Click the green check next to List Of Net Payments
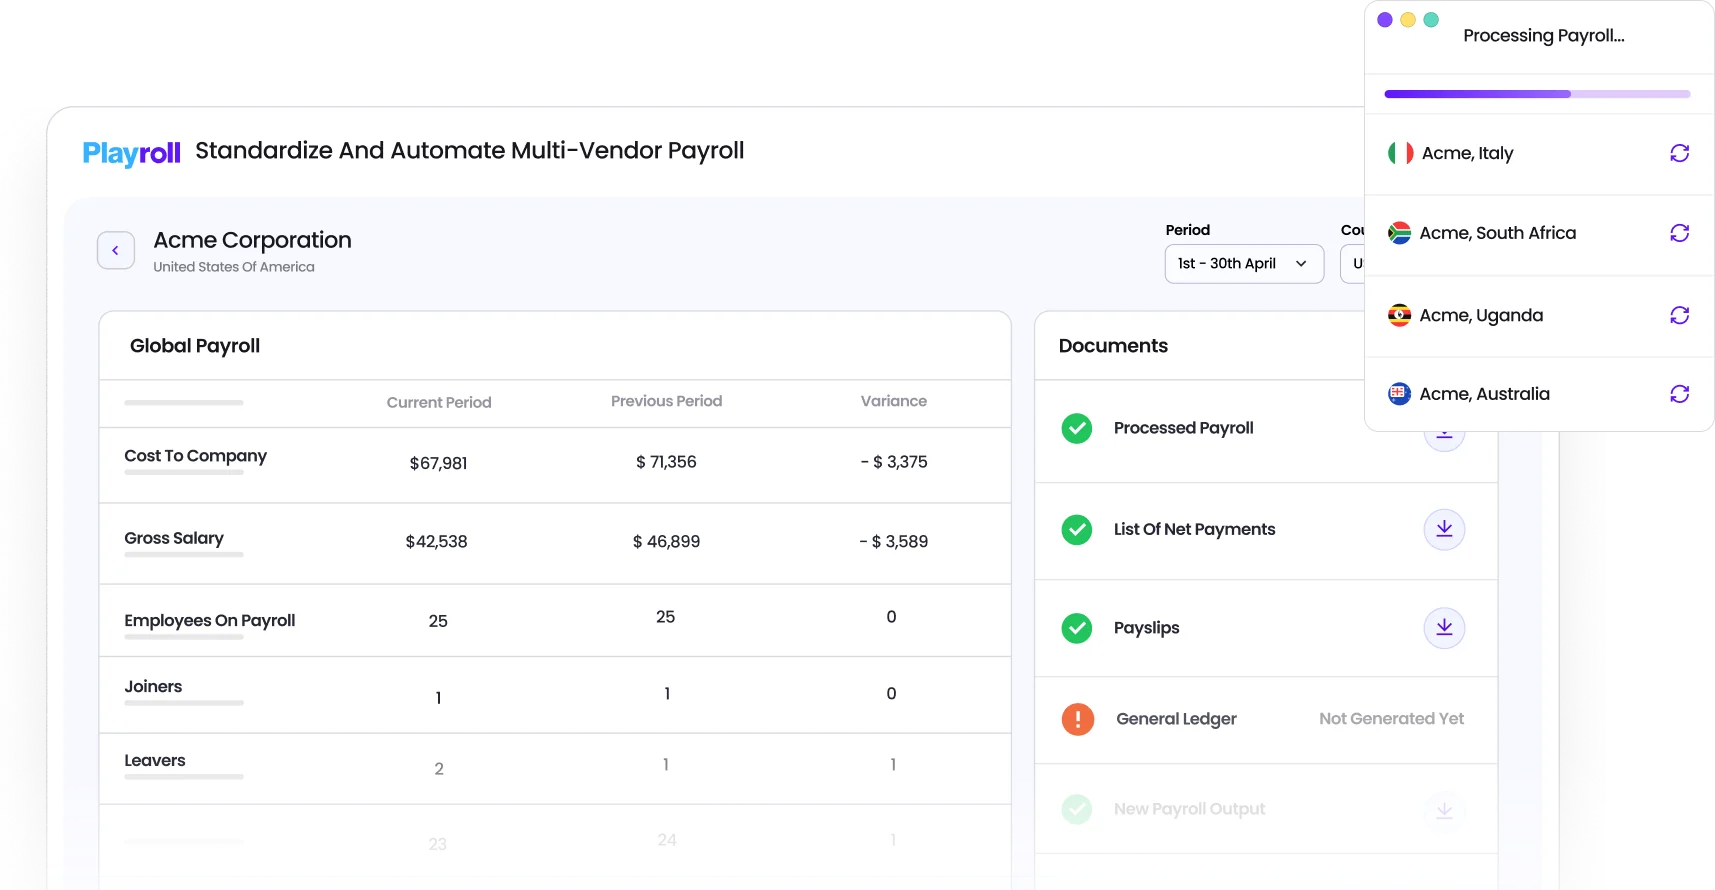The width and height of the screenshot is (1715, 890). (x=1077, y=529)
